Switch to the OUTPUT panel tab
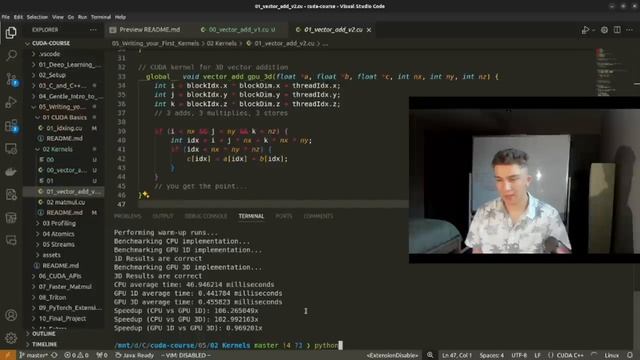This screenshot has height=360, width=640. [163, 216]
